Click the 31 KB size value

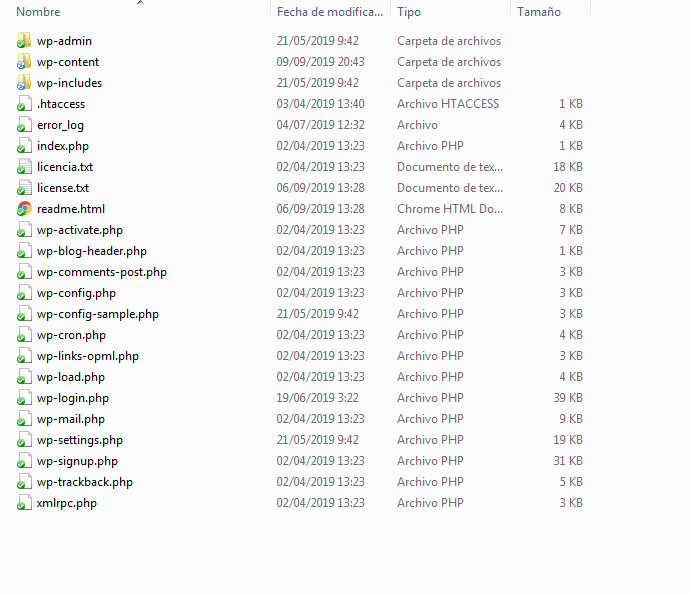point(568,461)
